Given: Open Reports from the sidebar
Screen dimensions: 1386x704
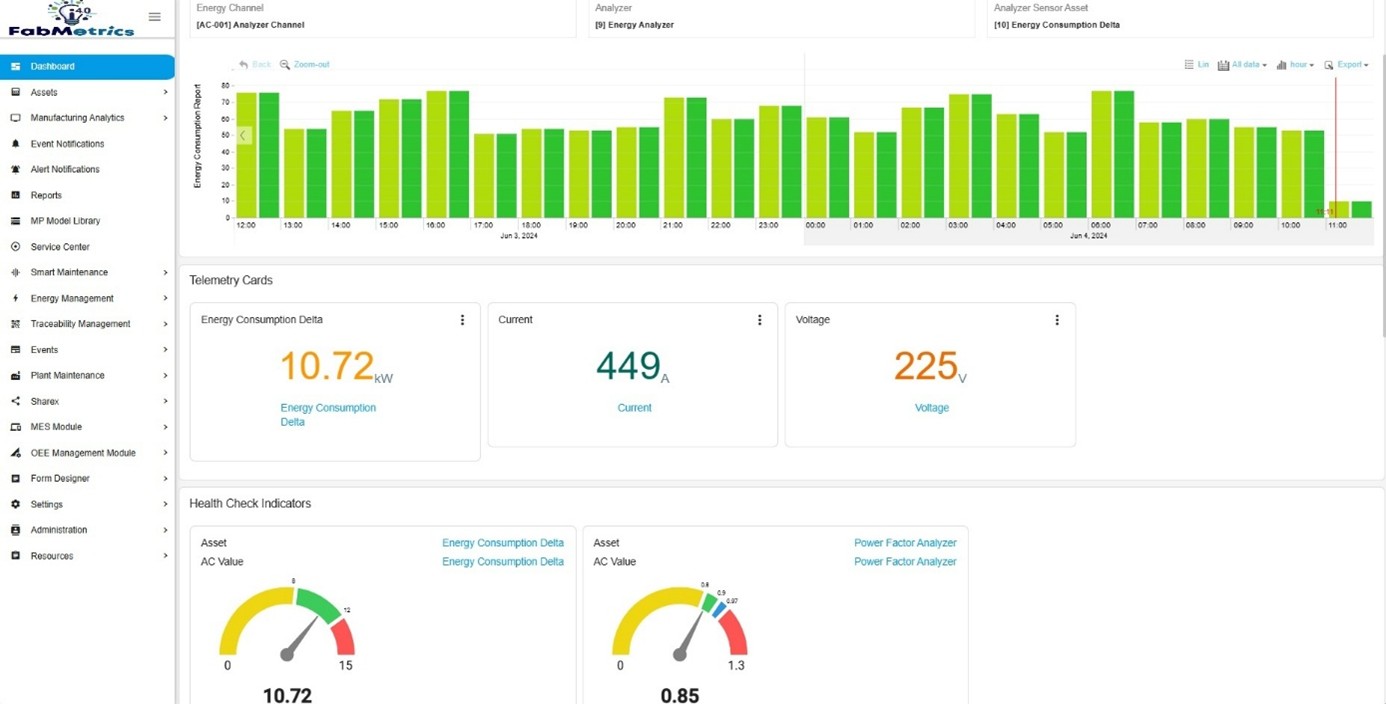Looking at the screenshot, I should click(46, 195).
